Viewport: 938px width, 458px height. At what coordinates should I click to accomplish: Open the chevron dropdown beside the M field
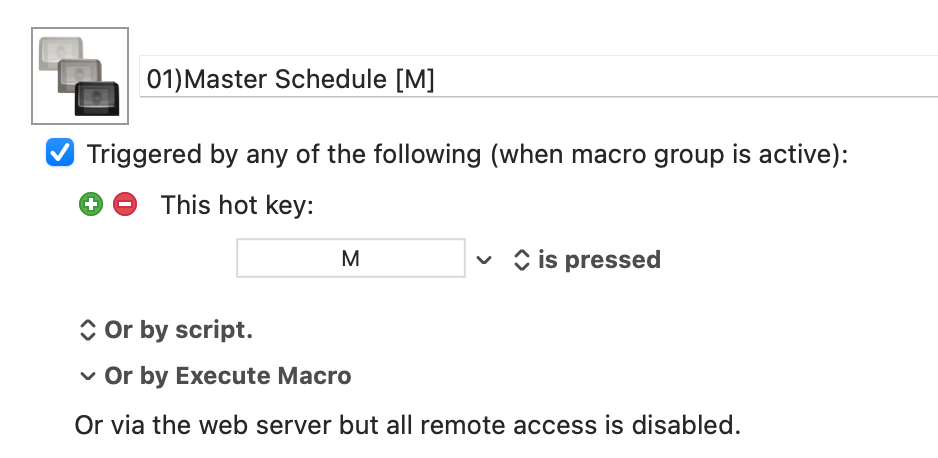[483, 260]
